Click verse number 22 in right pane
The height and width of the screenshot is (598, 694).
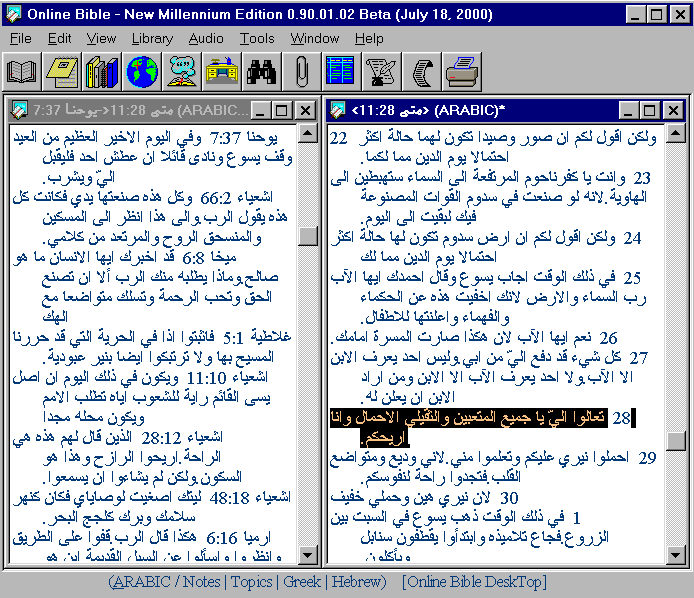tap(339, 138)
